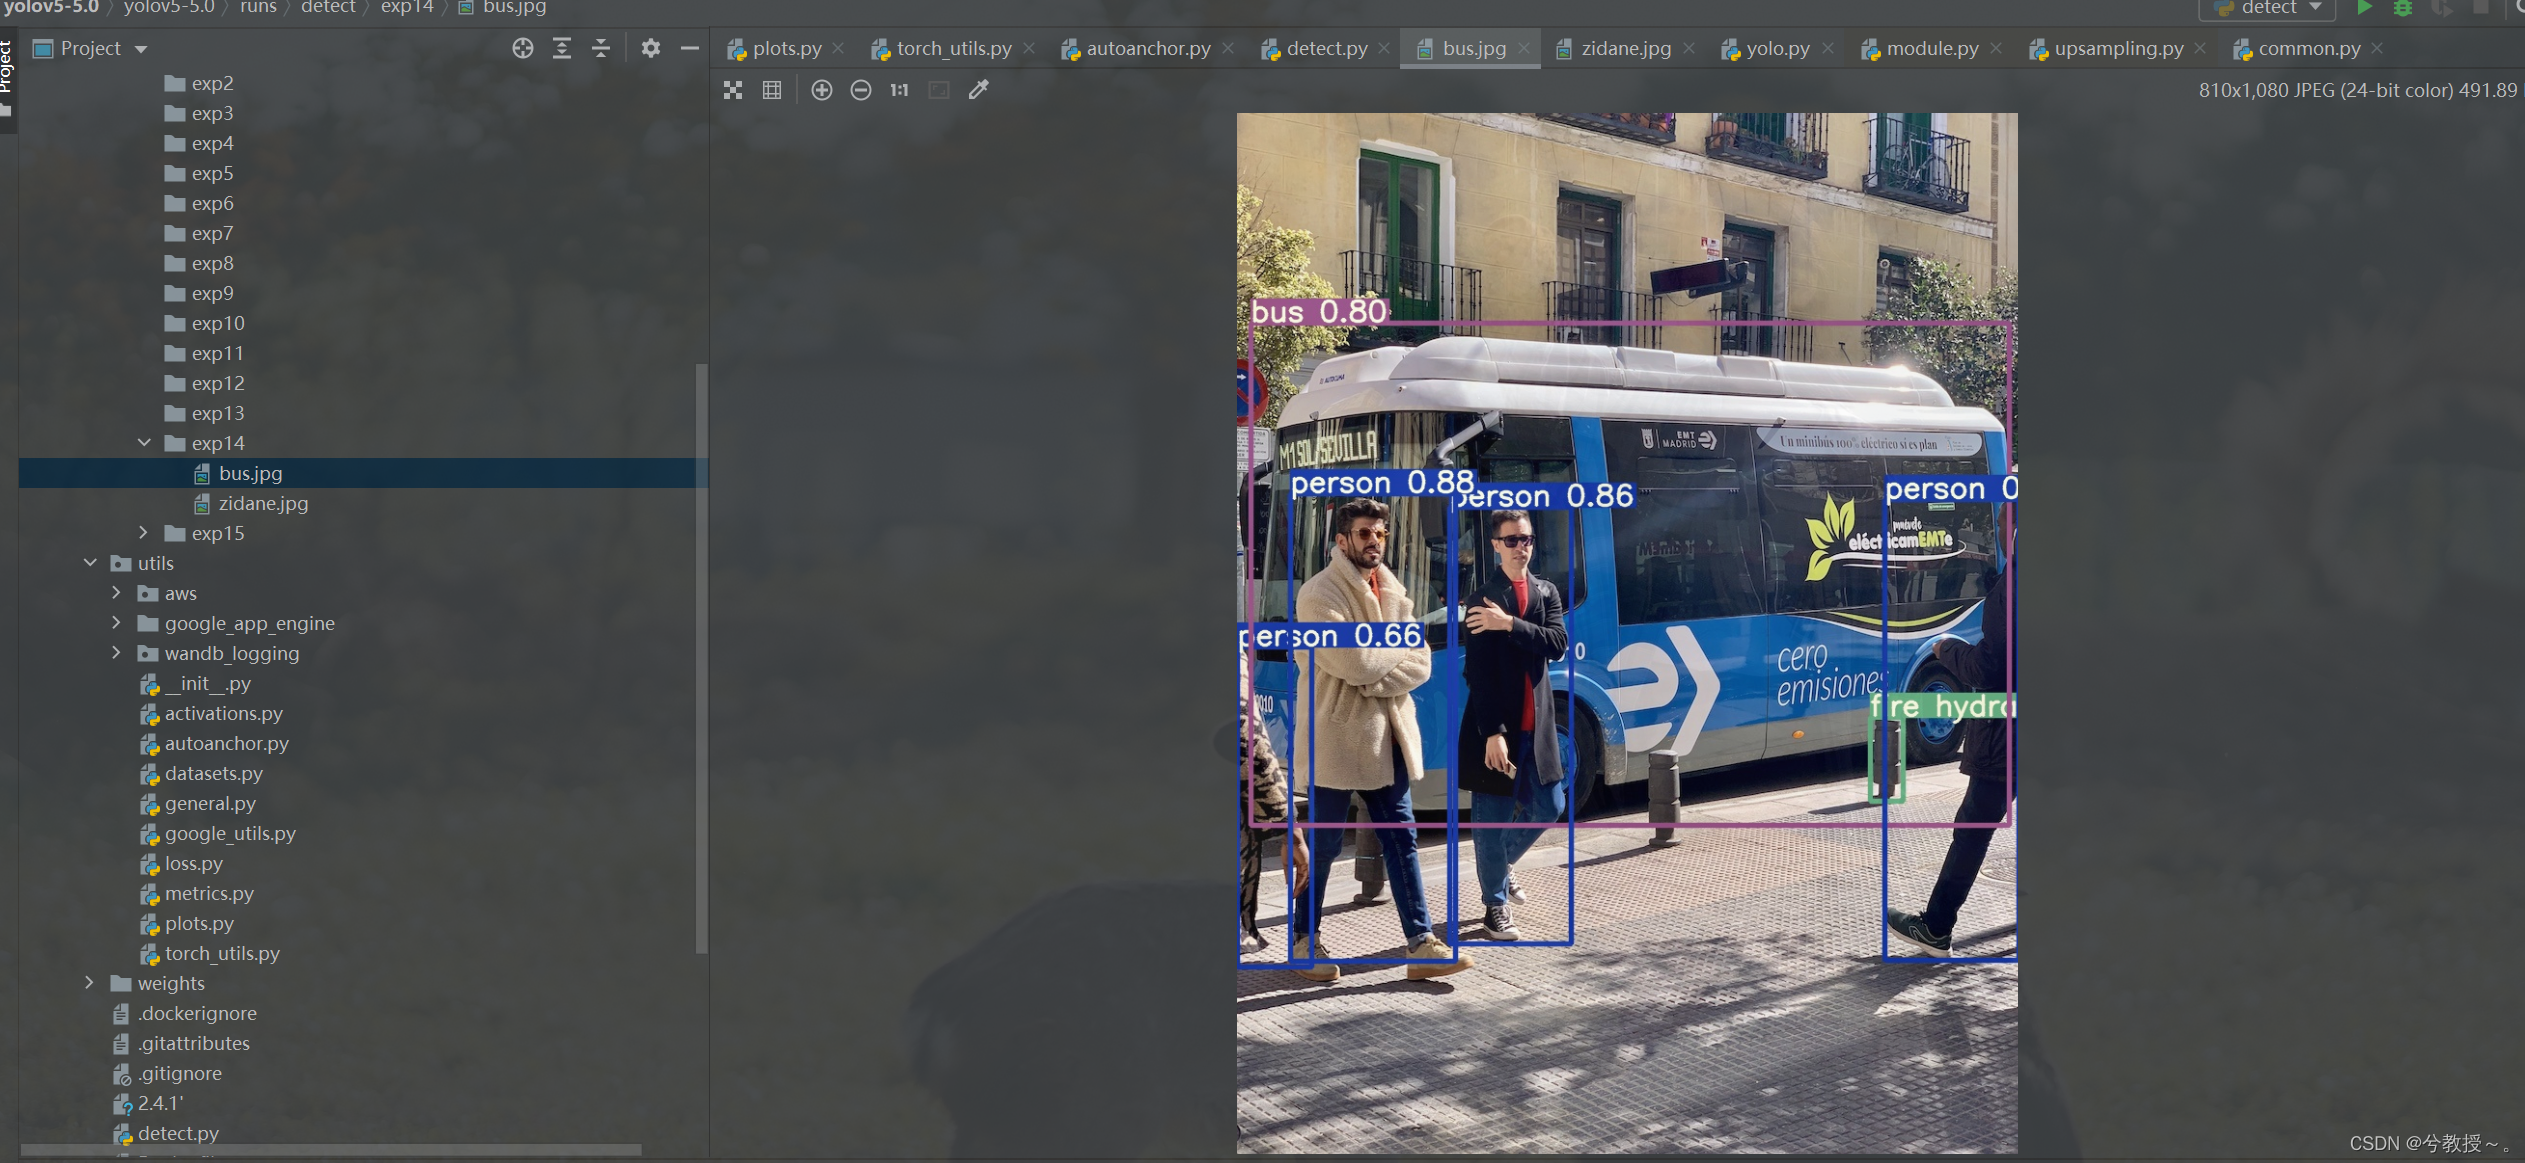Click the Zoom Out image icon

tap(860, 90)
